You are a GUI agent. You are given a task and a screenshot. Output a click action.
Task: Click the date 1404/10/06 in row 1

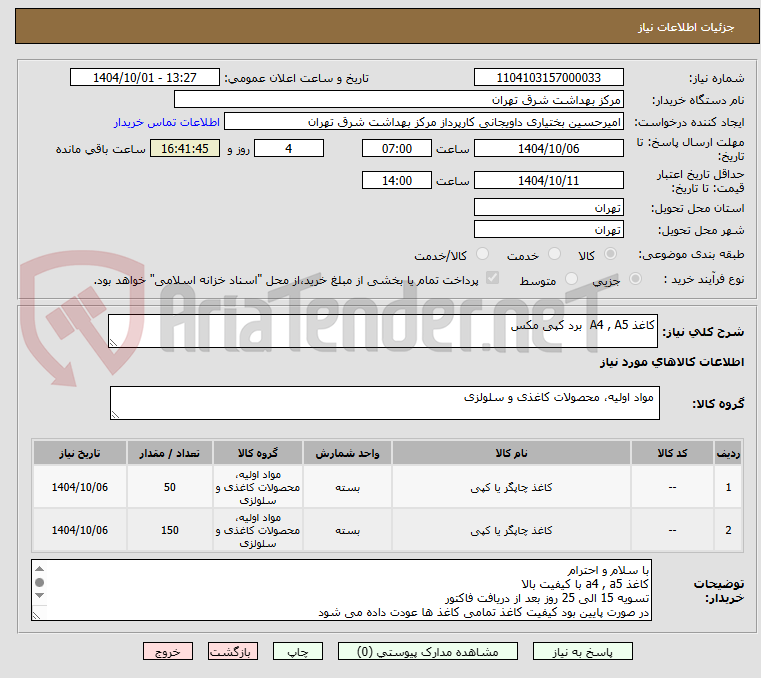(x=80, y=487)
